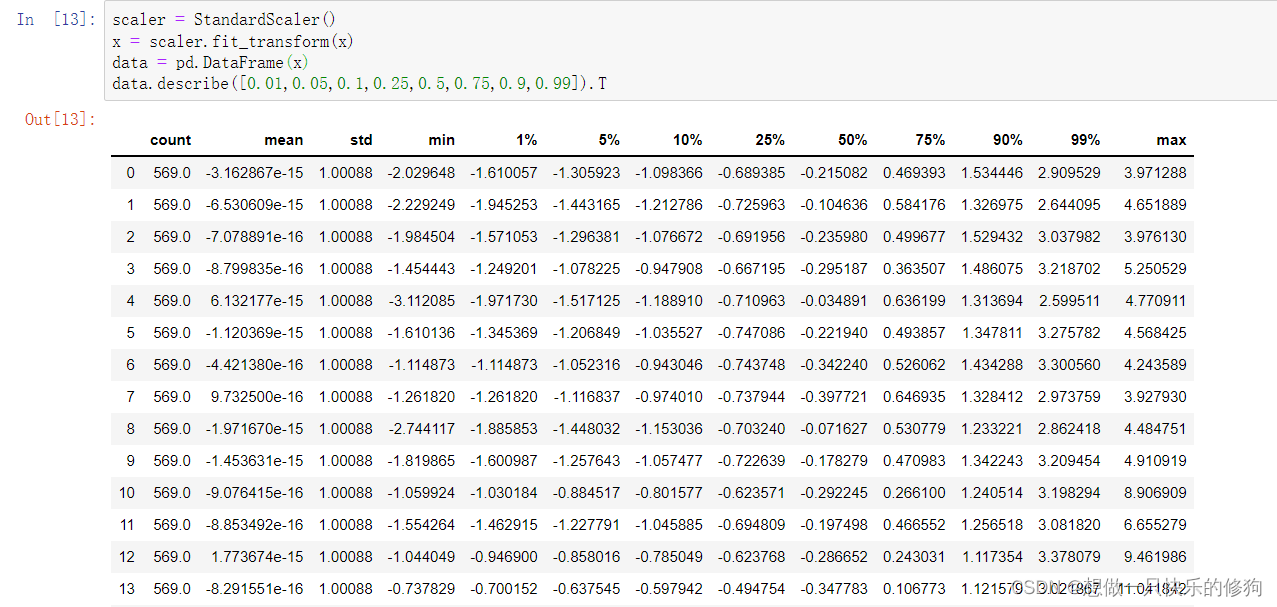Click mean value -6.530609e-15
This screenshot has width=1277, height=607.
click(x=254, y=204)
